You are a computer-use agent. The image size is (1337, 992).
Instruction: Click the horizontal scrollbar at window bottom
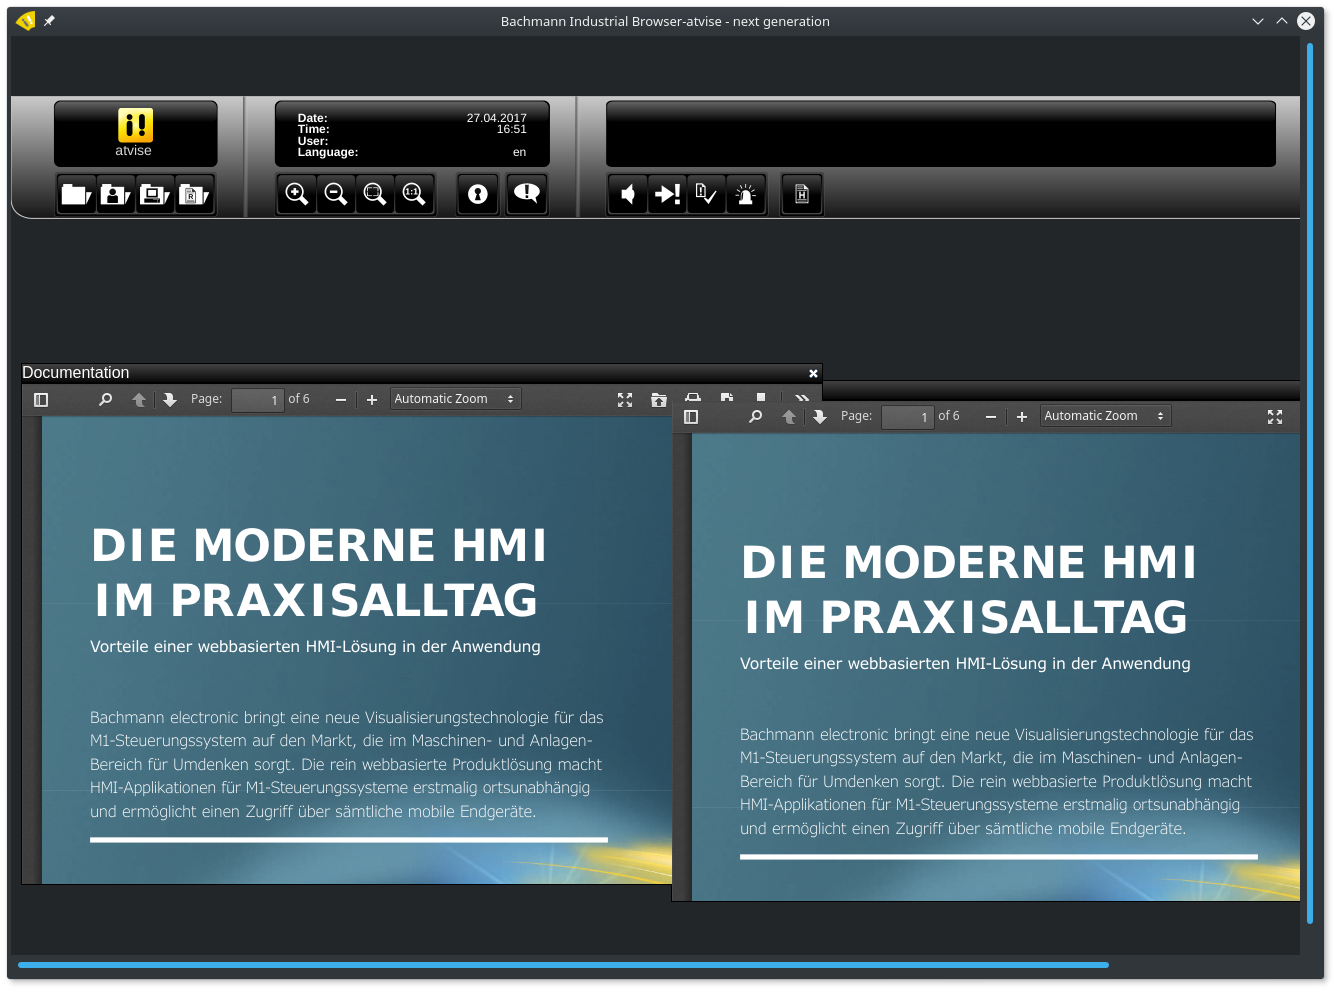[563, 965]
